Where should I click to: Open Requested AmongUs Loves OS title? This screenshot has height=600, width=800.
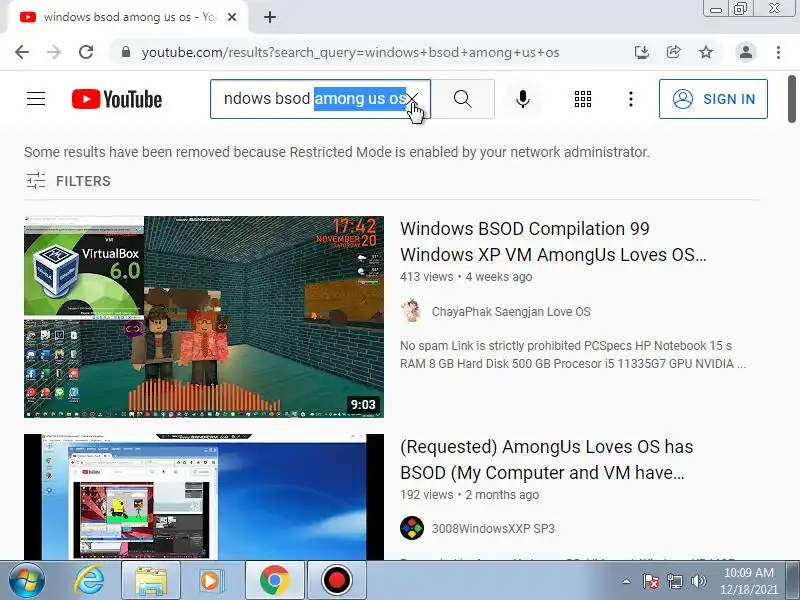point(546,460)
